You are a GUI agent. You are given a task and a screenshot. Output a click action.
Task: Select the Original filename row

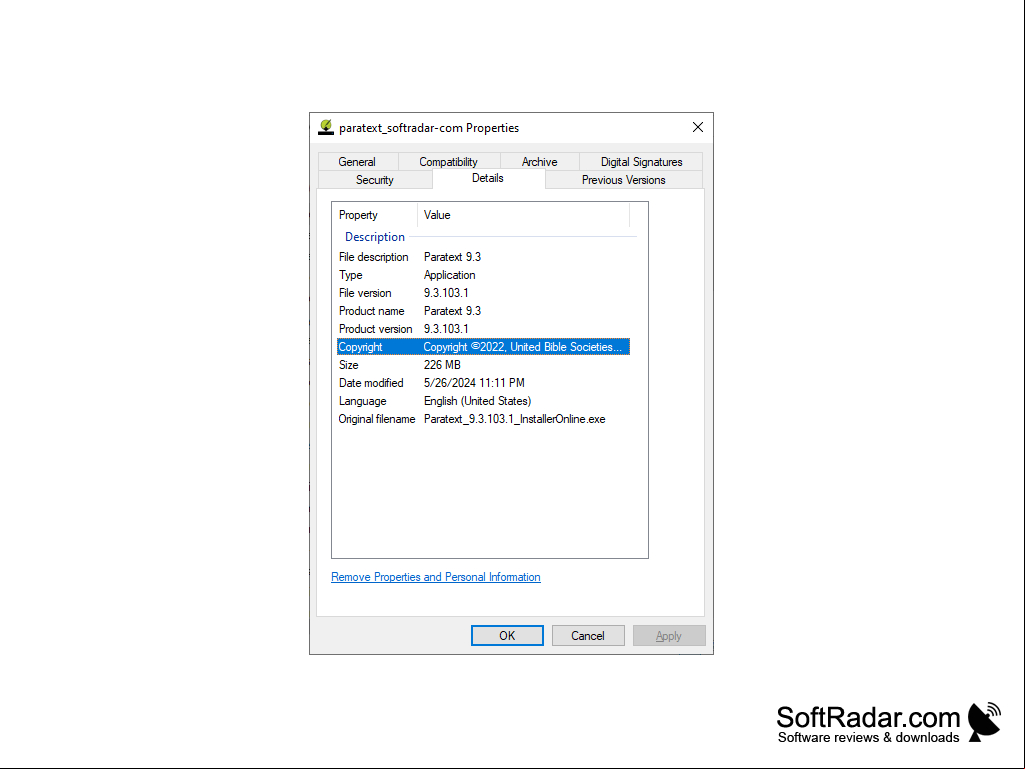coord(483,419)
